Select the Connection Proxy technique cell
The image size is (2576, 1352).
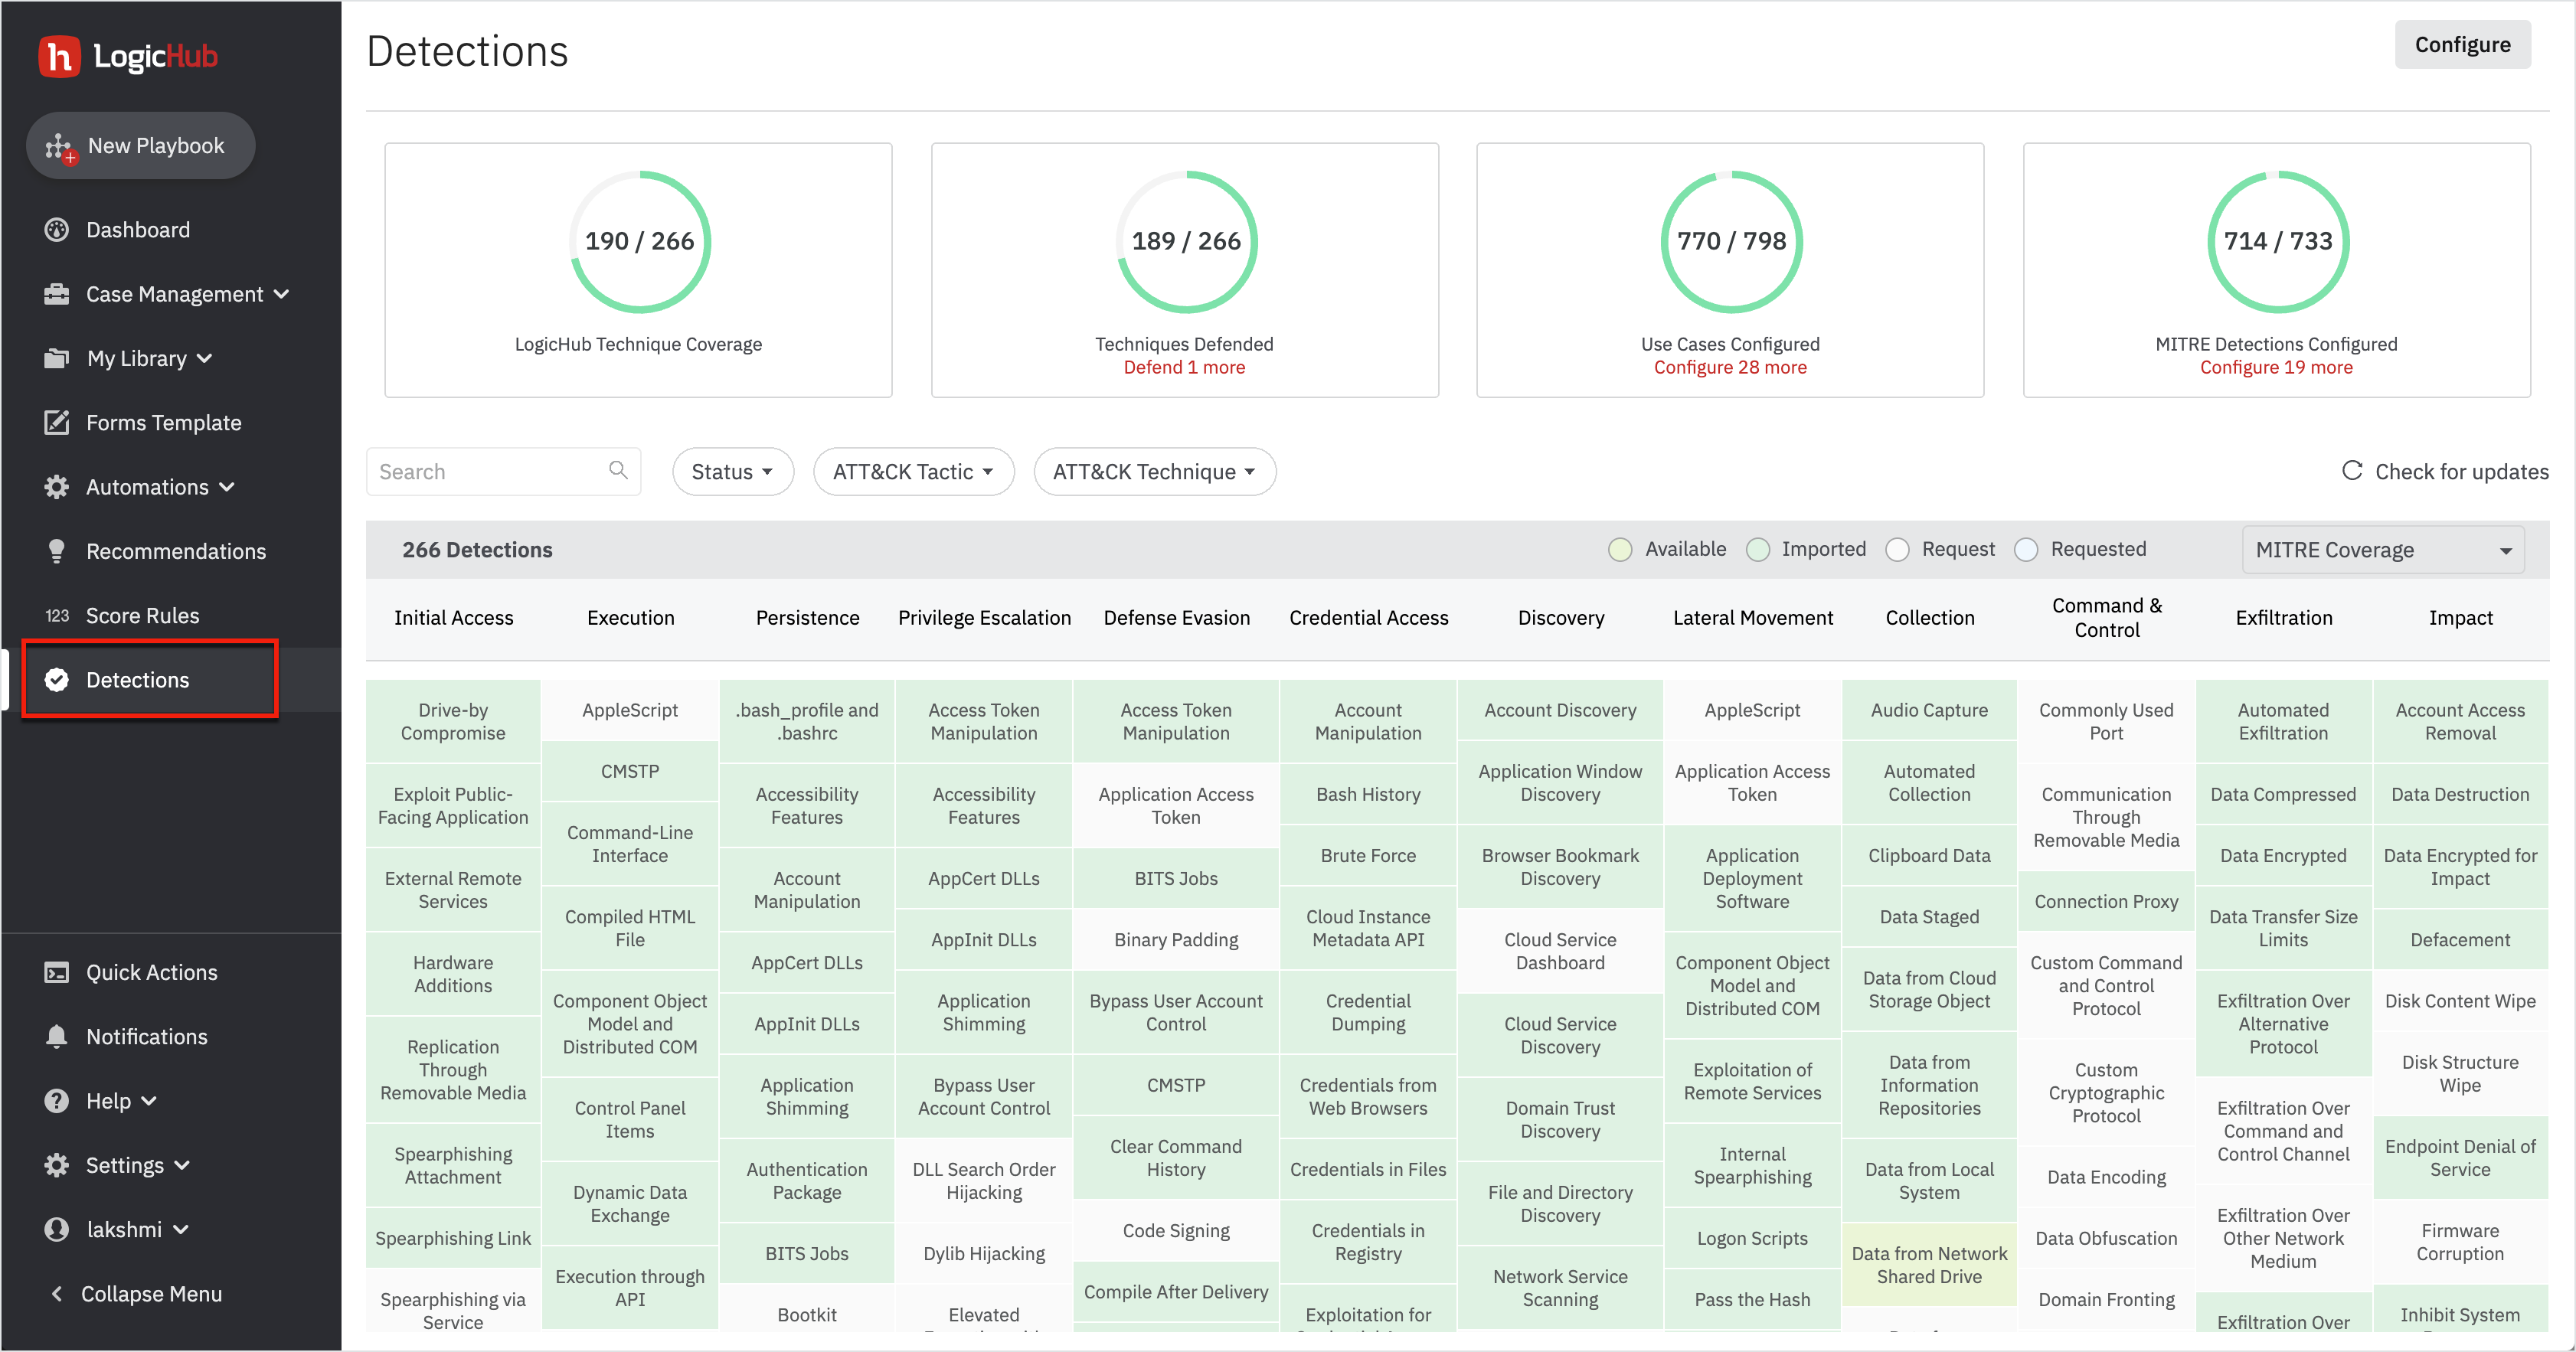tap(2106, 902)
